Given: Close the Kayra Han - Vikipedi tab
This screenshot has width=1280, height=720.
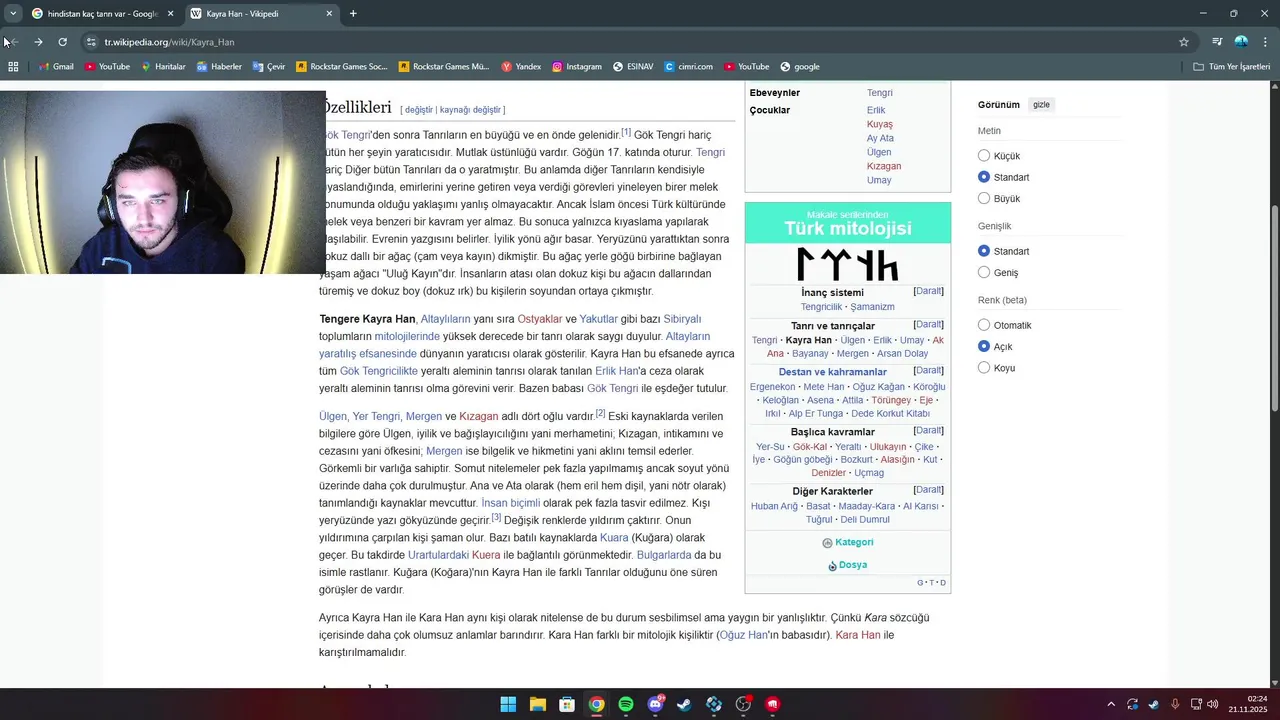Looking at the screenshot, I should 329,14.
